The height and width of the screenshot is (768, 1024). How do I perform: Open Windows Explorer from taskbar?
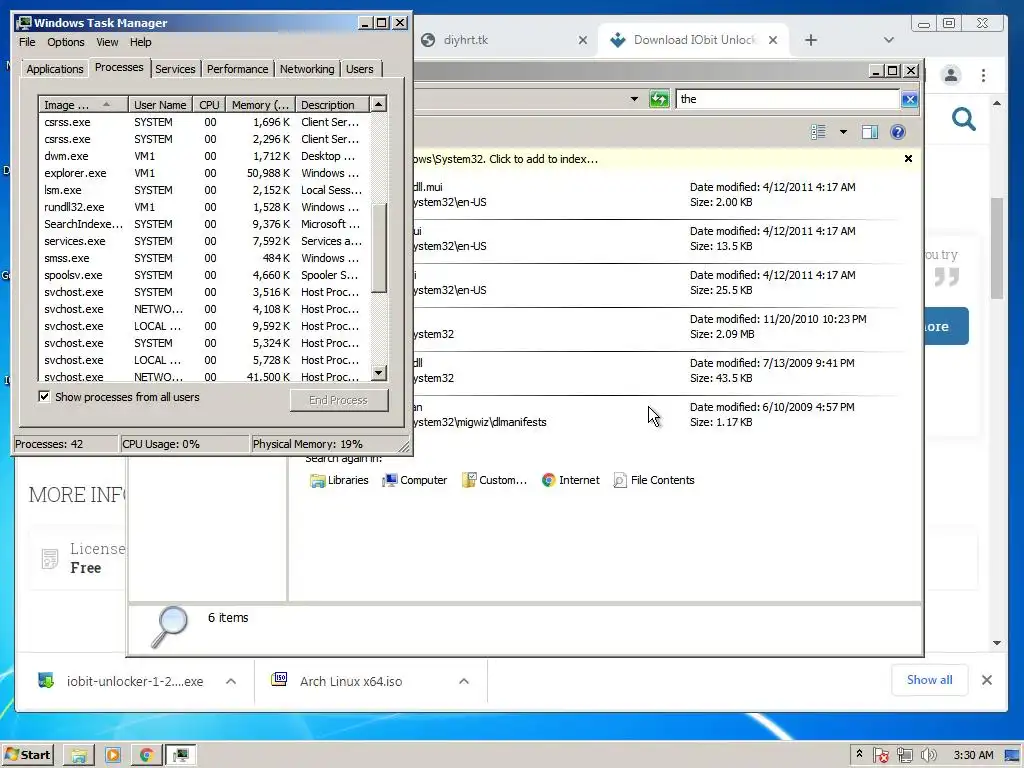click(79, 756)
